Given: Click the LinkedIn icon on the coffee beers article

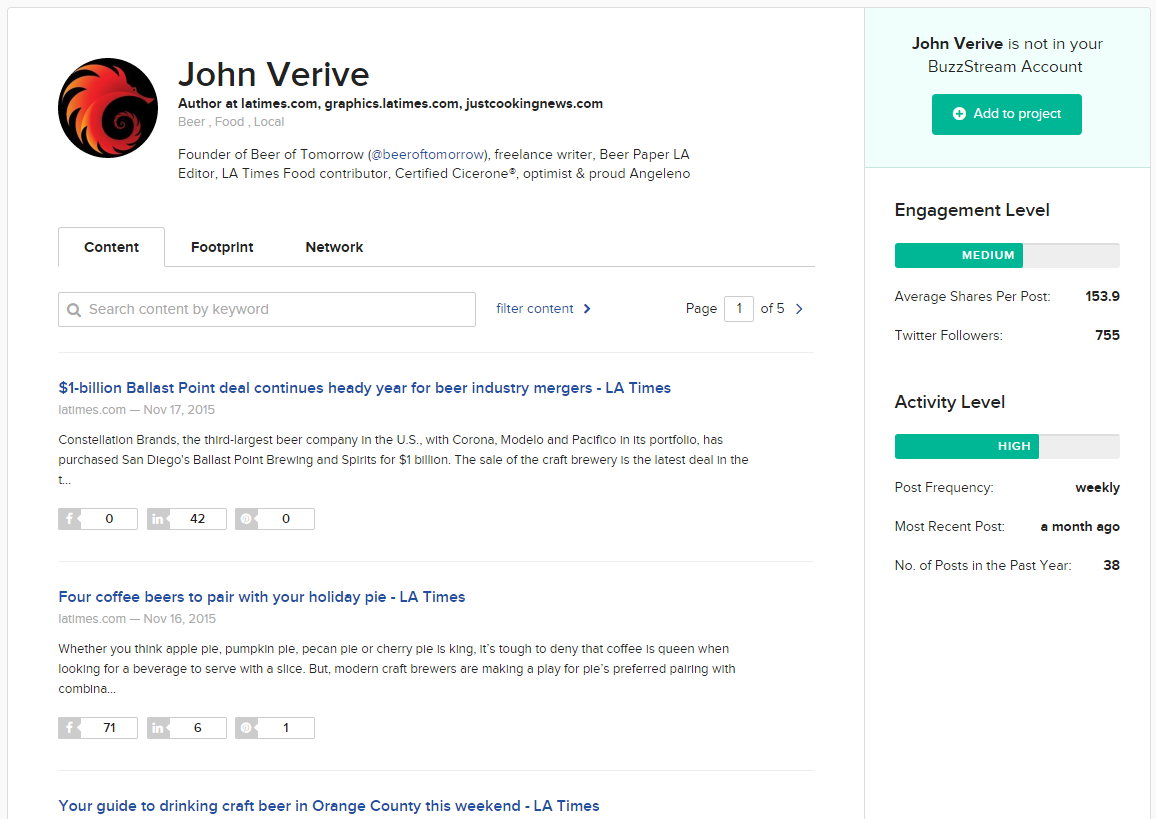Looking at the screenshot, I should [x=157, y=727].
